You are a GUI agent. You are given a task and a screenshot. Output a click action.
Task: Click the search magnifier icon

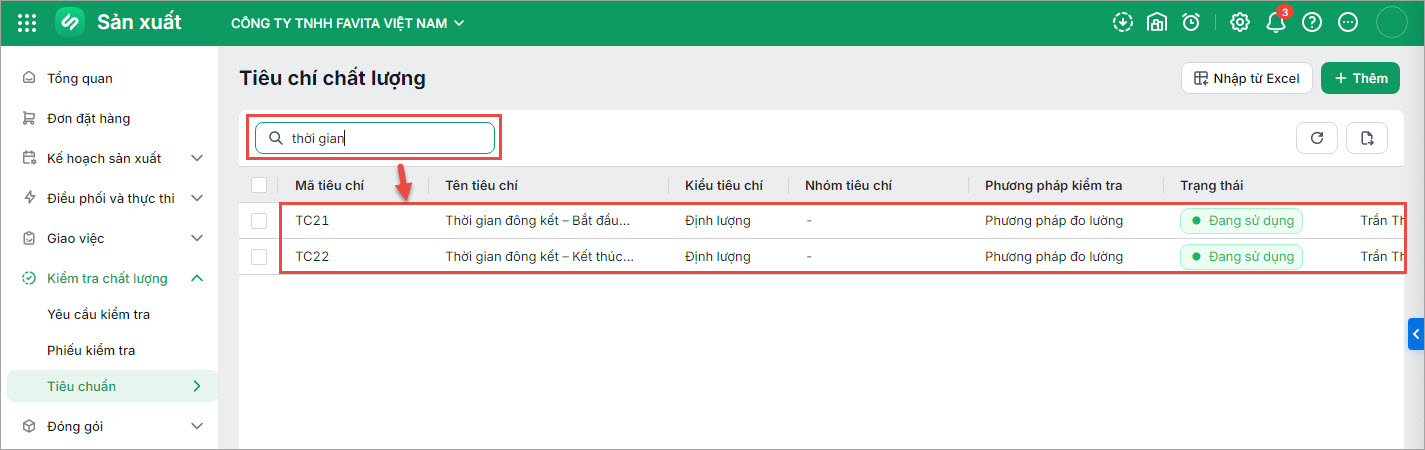(275, 139)
